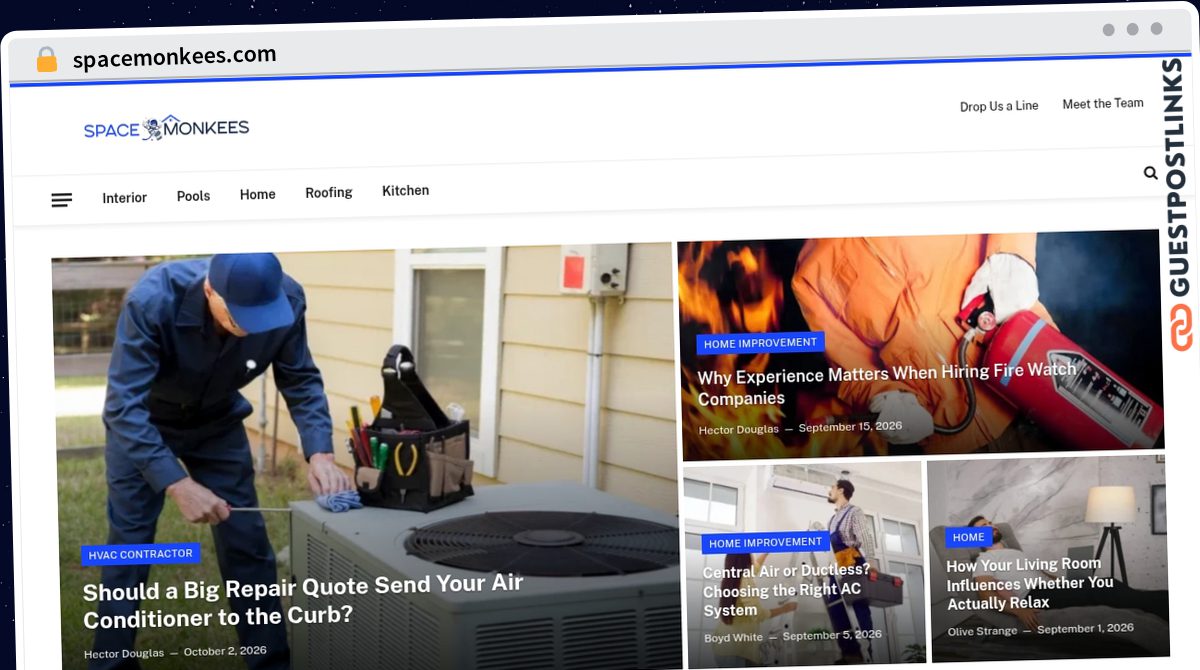
Task: Open the Pools menu item
Action: click(x=193, y=196)
